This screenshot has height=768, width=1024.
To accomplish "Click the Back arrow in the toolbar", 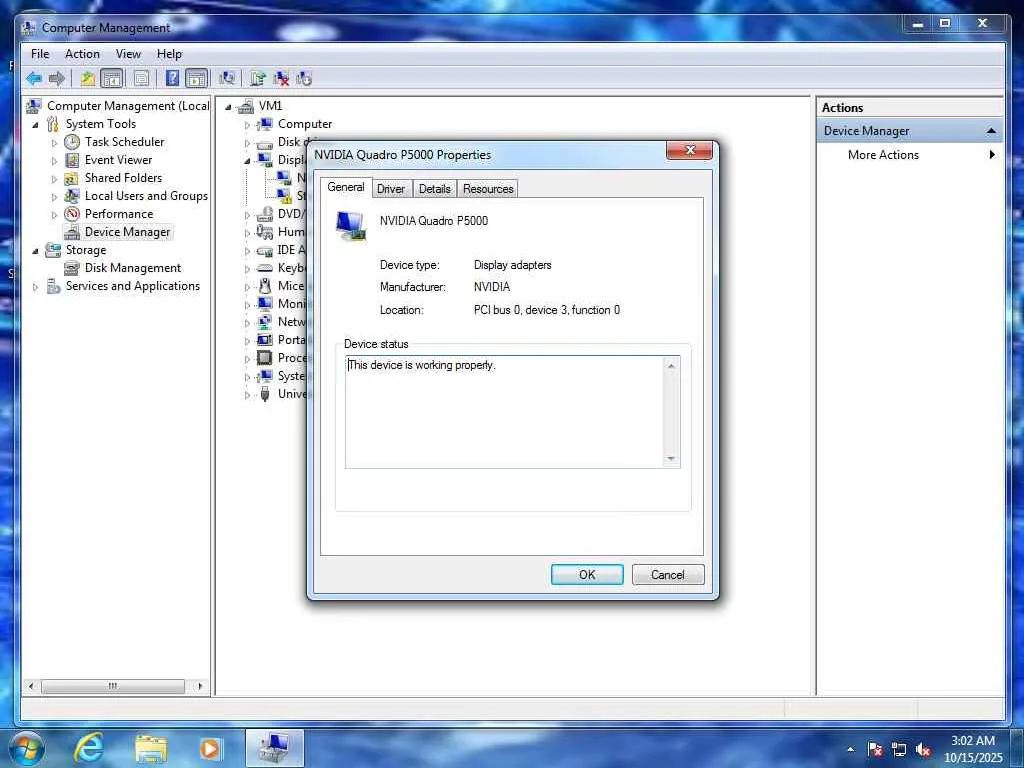I will click(34, 79).
